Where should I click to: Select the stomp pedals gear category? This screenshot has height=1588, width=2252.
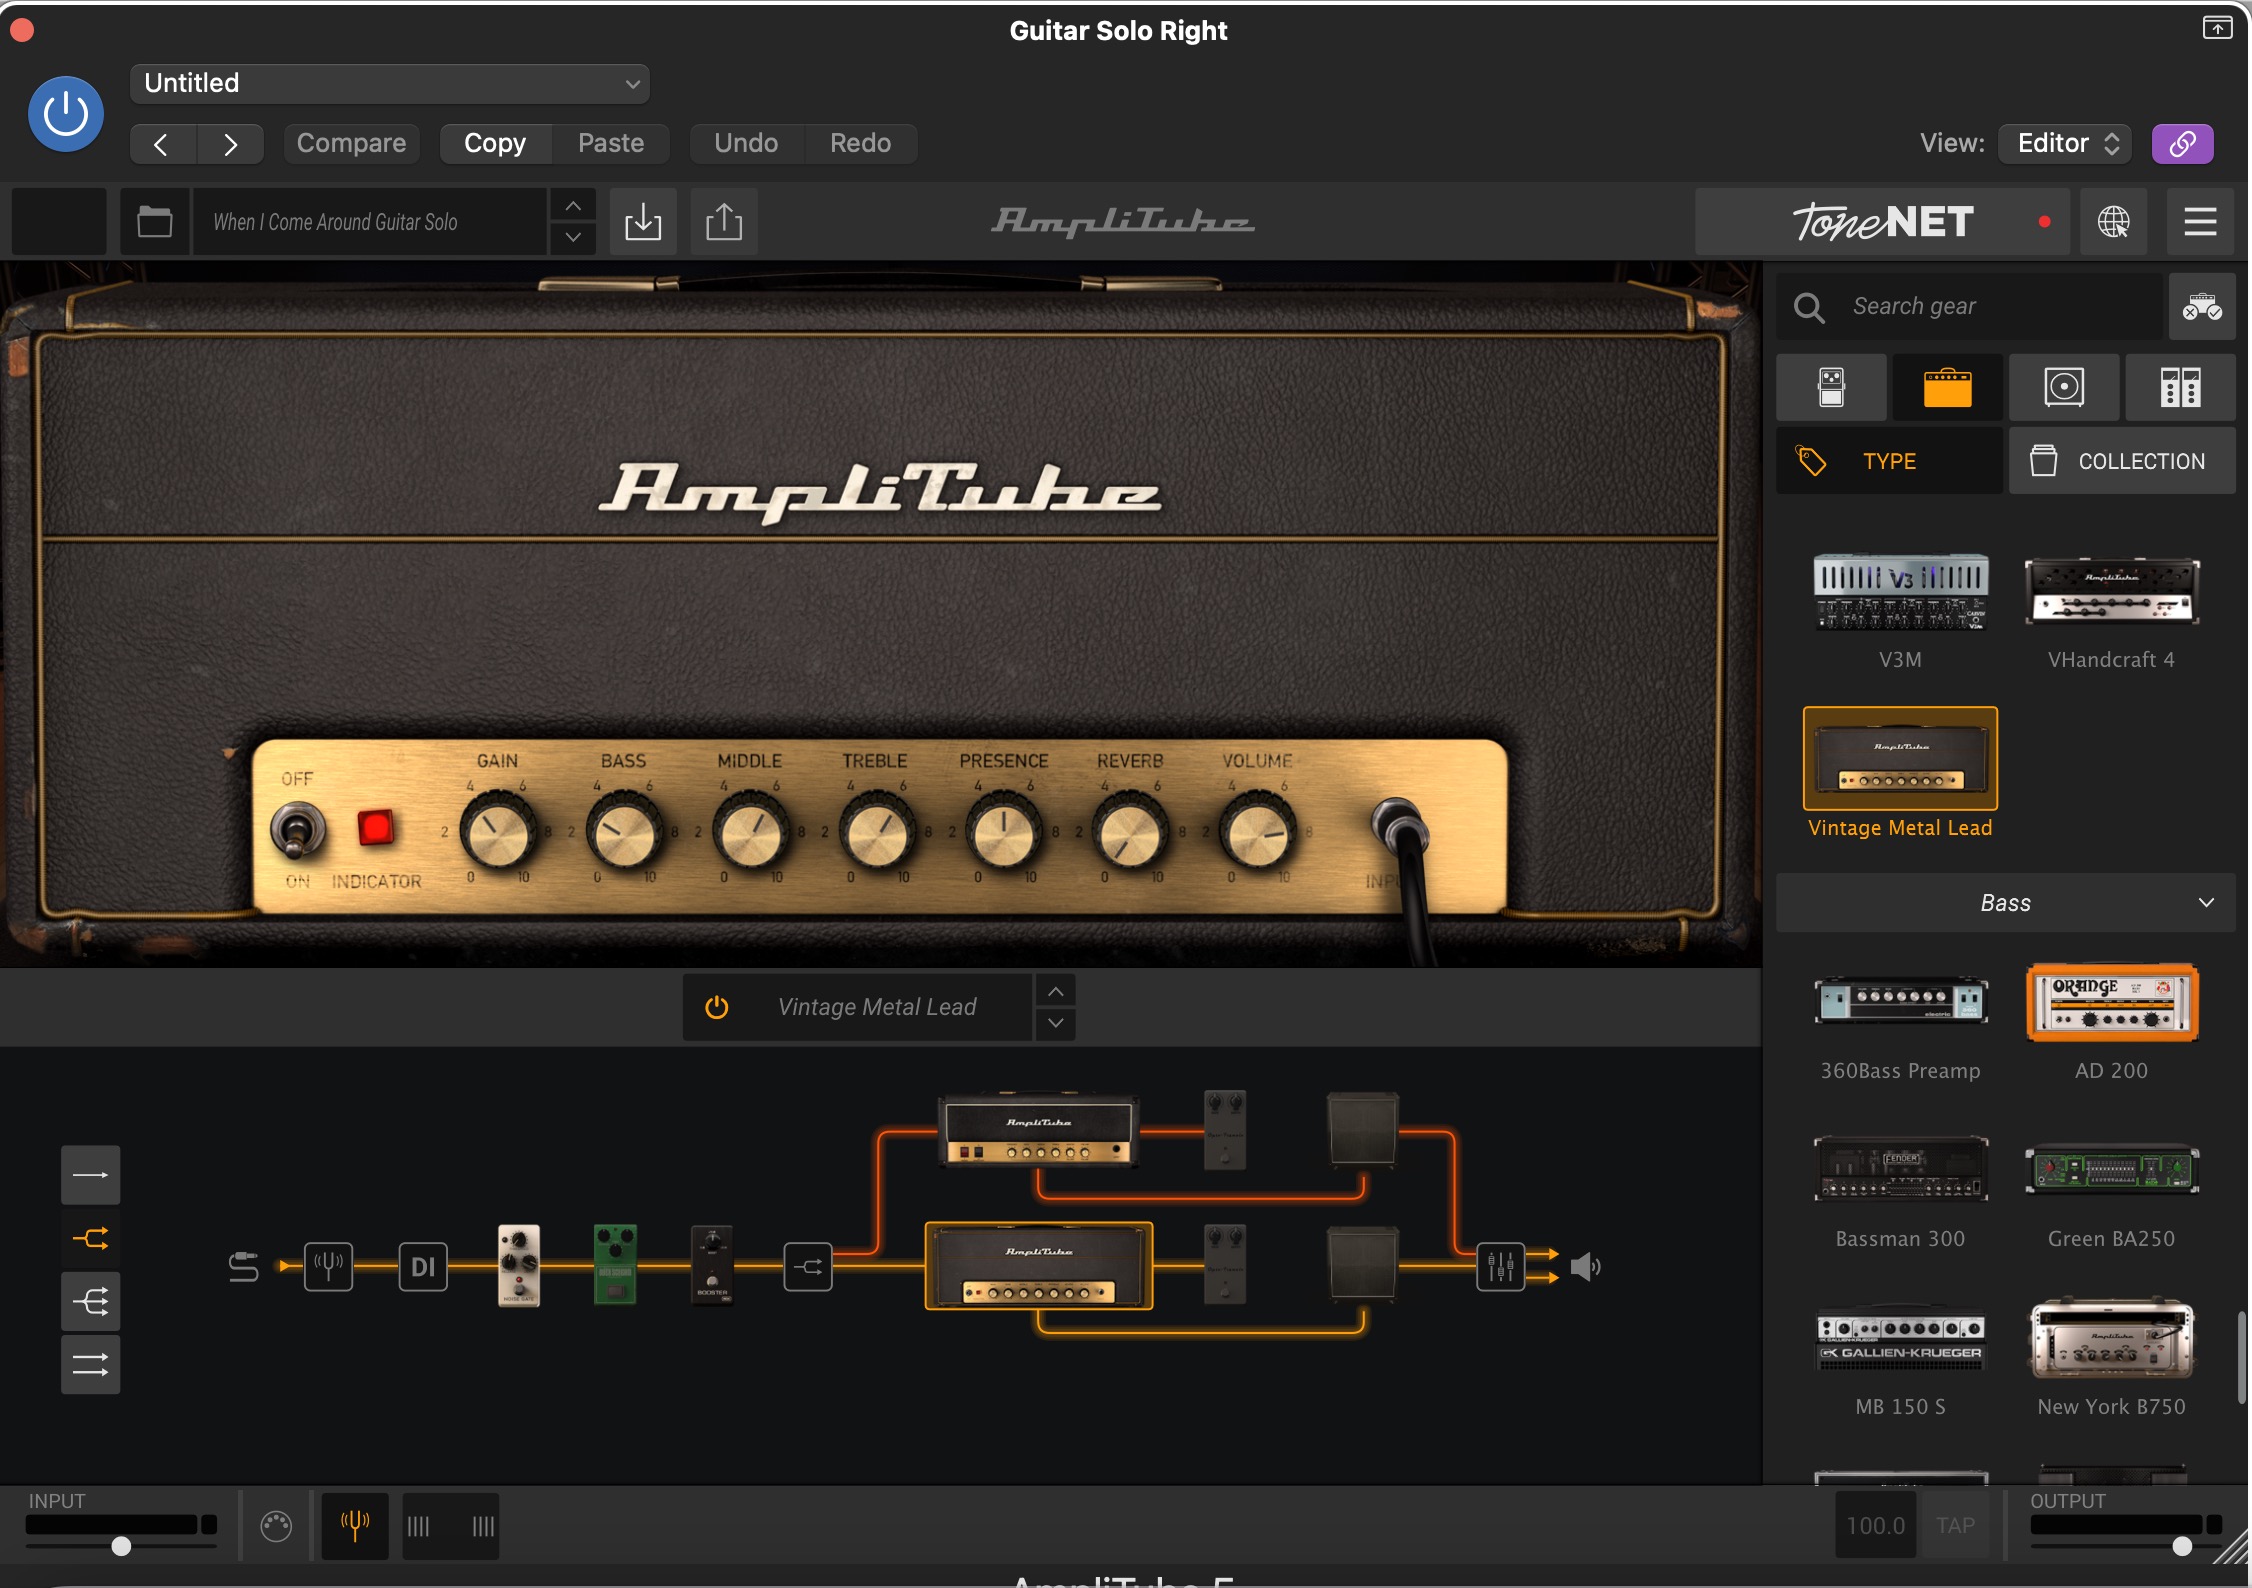tap(1831, 387)
